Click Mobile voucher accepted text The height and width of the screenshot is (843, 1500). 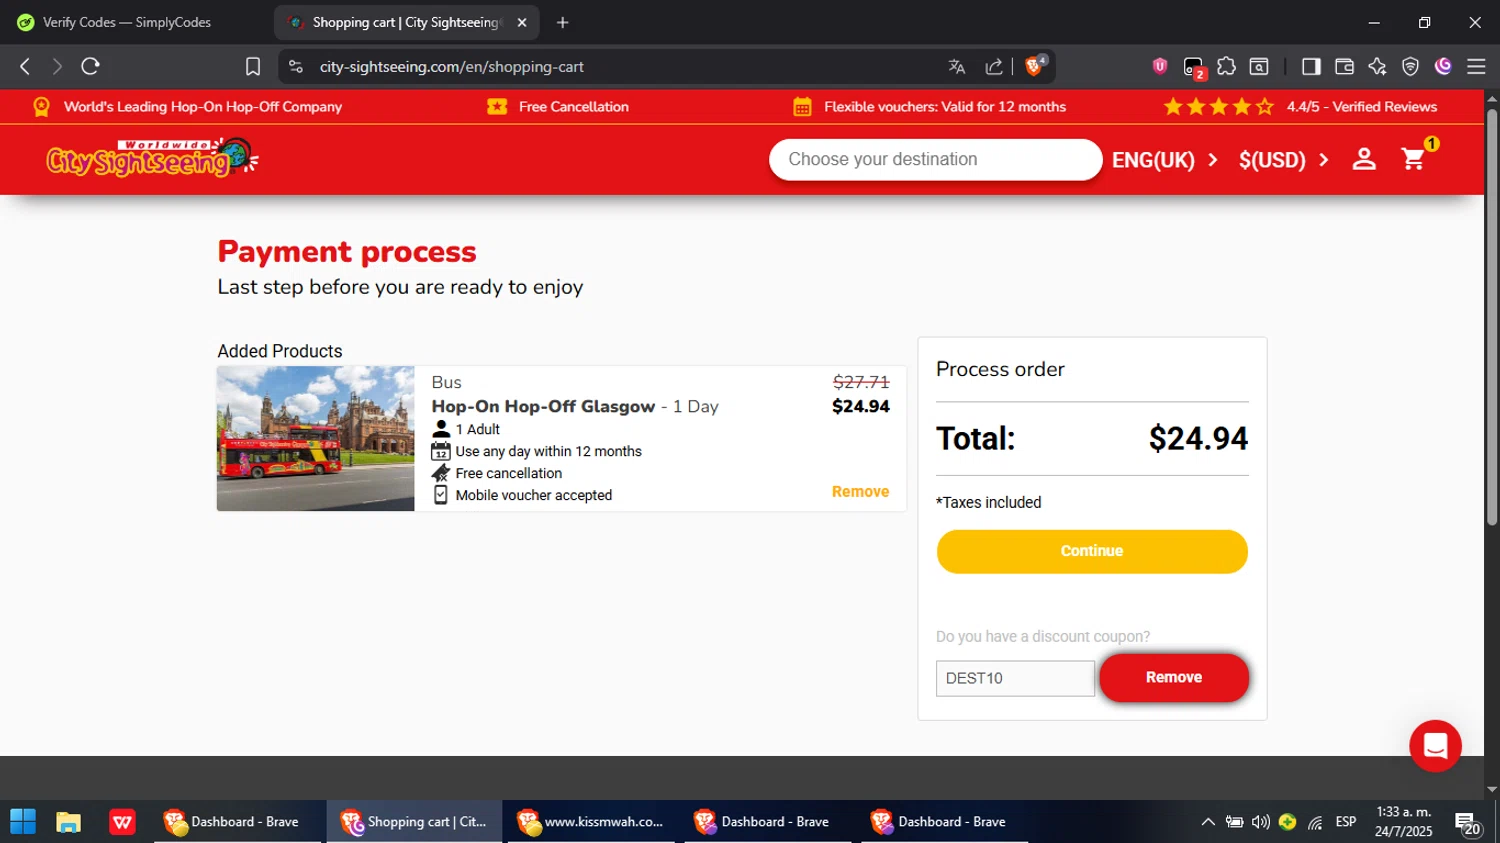(533, 495)
